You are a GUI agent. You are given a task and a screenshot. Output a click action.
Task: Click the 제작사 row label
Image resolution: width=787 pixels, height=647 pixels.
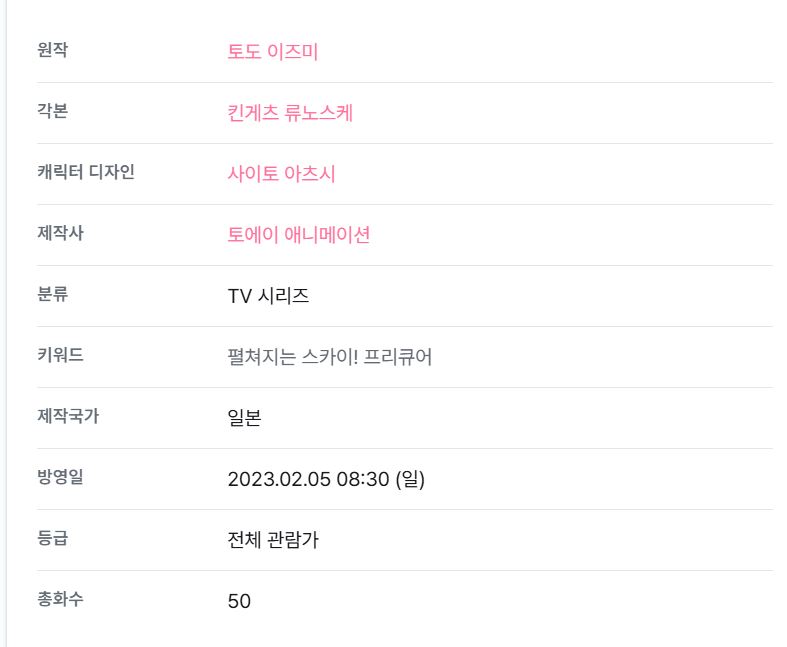tap(60, 232)
